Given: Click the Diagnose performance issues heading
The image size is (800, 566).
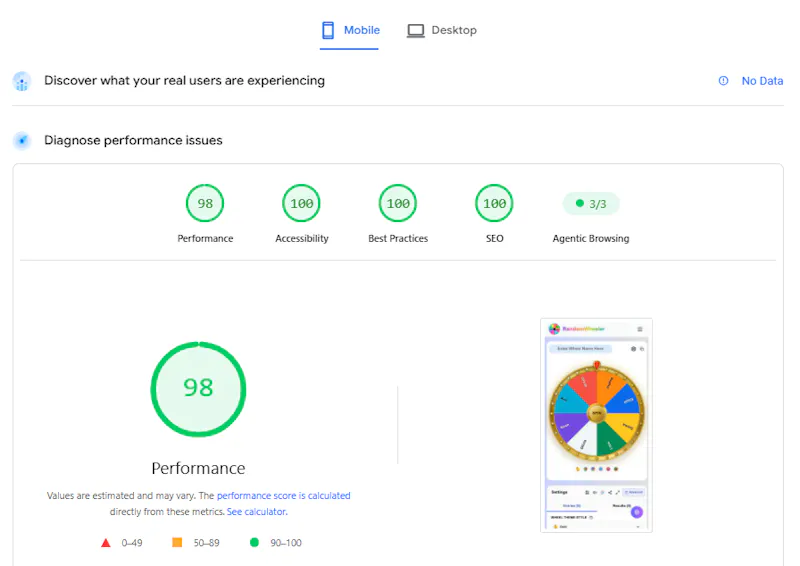Looking at the screenshot, I should point(133,140).
